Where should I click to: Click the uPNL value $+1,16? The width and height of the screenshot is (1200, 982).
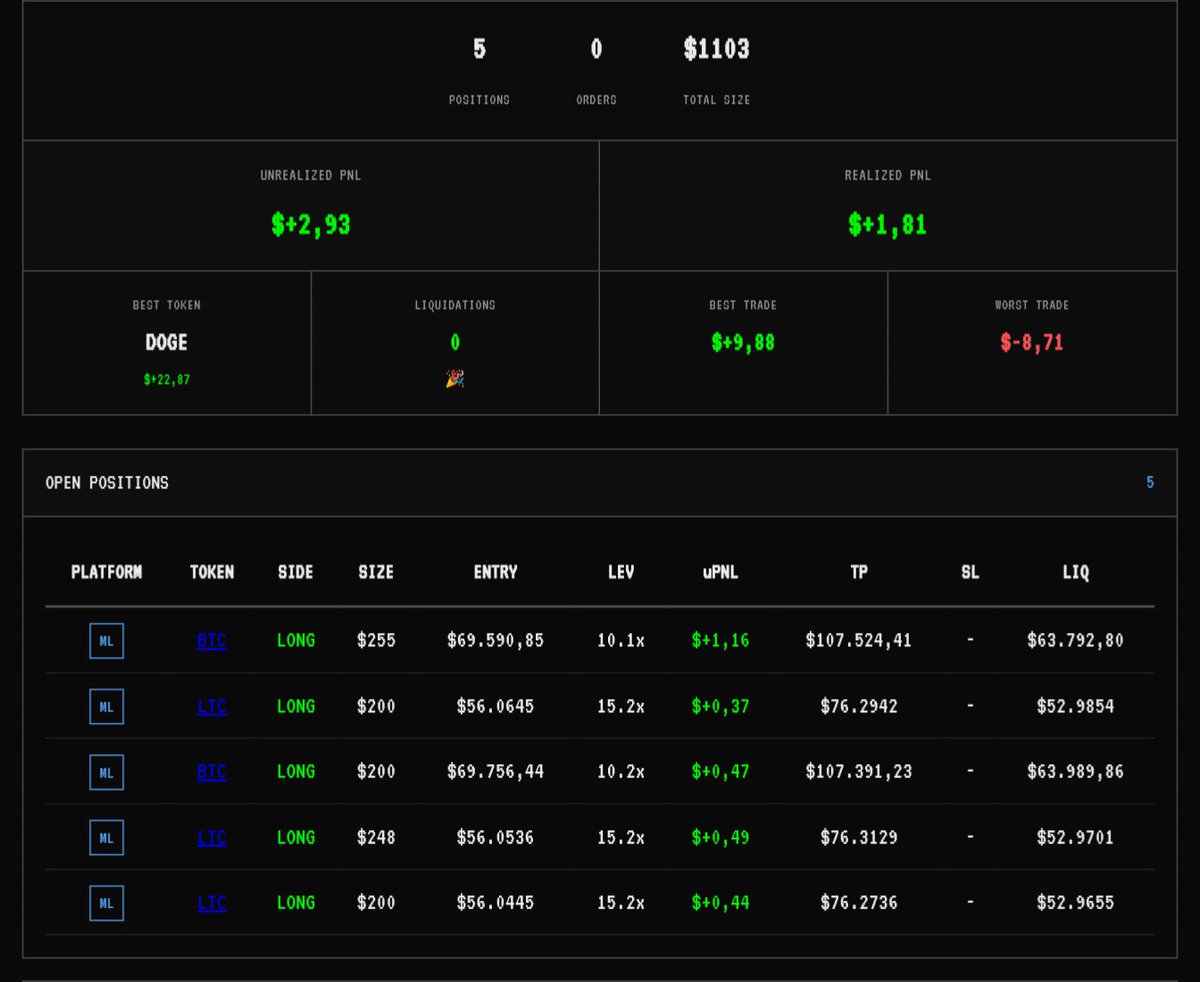pyautogui.click(x=720, y=641)
